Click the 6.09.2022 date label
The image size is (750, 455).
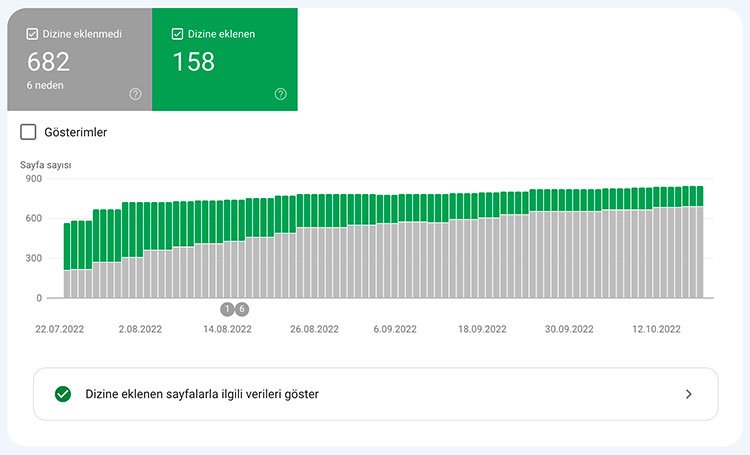pos(395,329)
